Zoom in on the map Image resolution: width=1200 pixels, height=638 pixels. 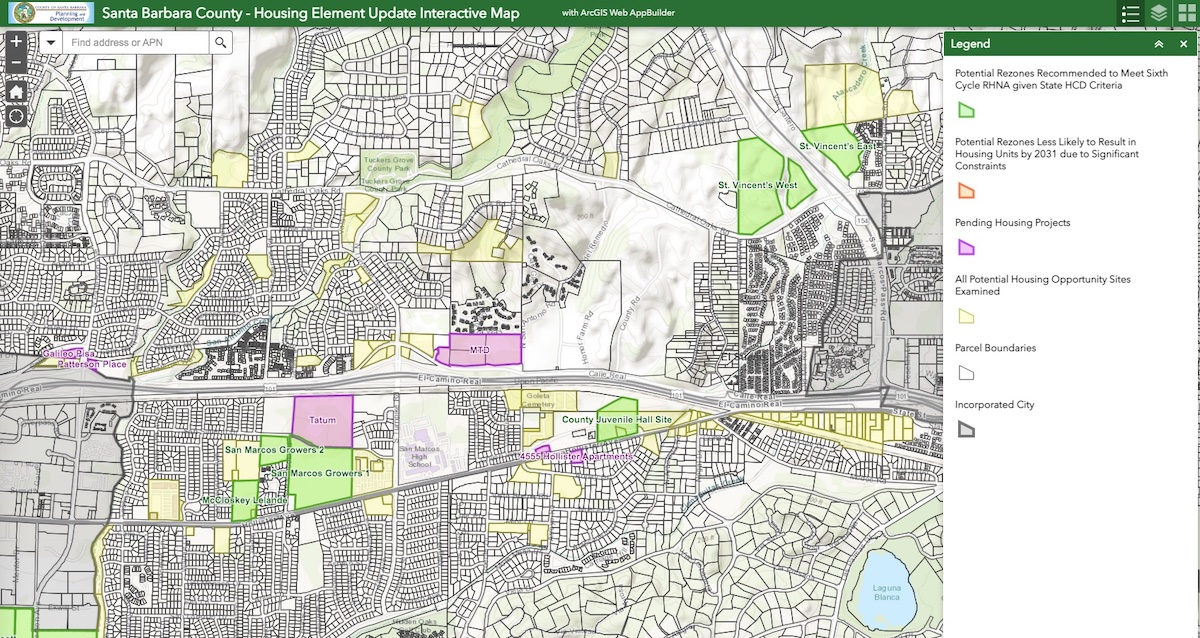click(x=16, y=43)
